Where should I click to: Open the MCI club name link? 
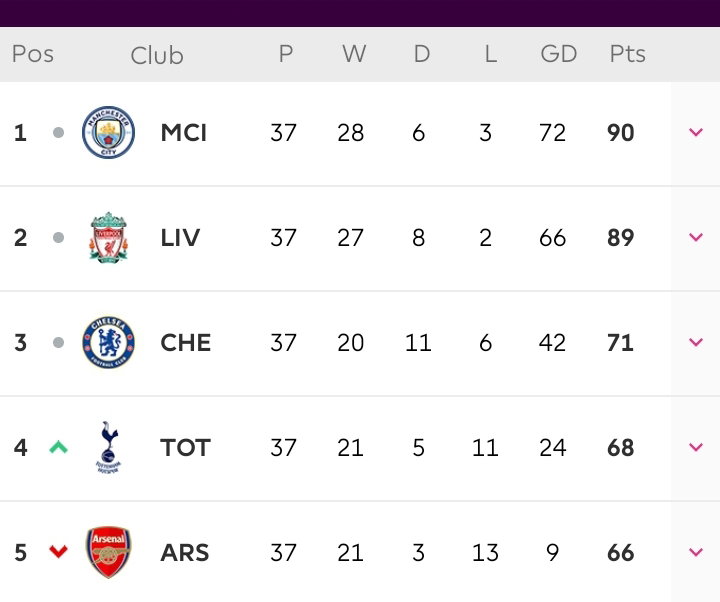click(184, 133)
